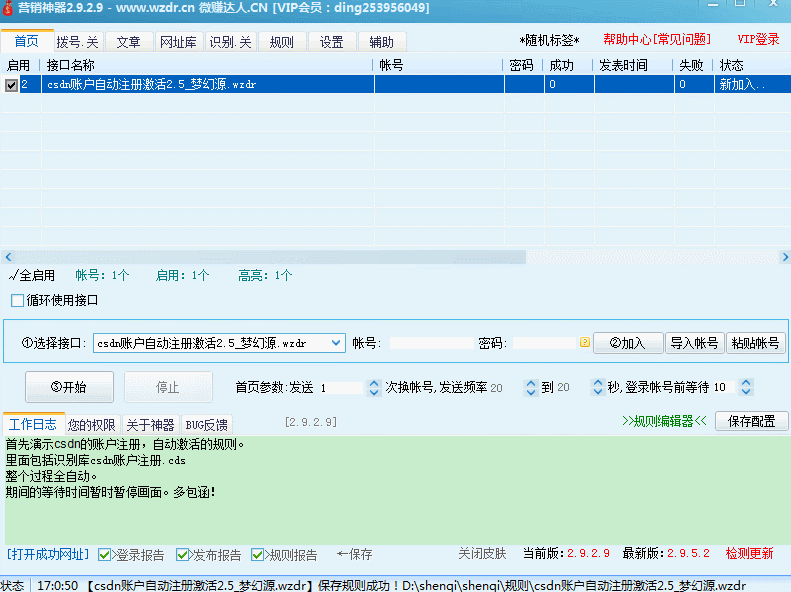Click horizontal scrollbar left arrow
Viewport: 791px width, 592px height.
(x=8, y=257)
